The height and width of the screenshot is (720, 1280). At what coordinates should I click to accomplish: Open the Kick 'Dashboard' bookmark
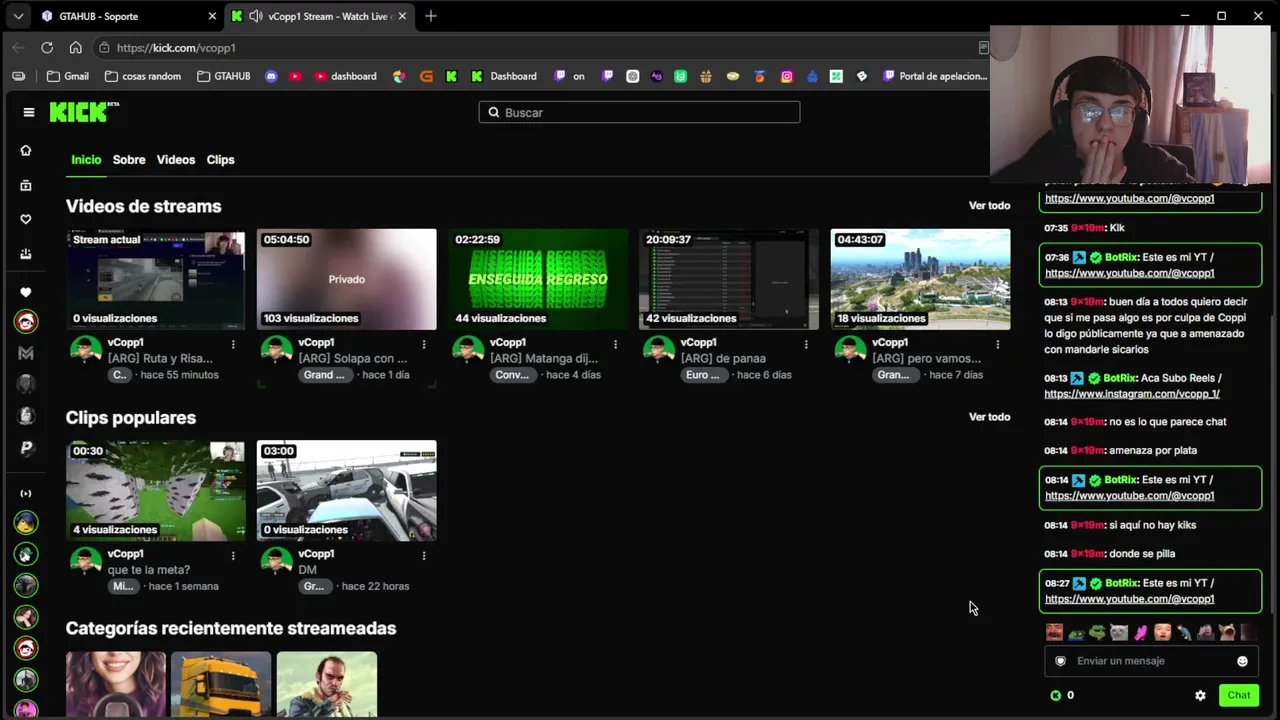504,76
